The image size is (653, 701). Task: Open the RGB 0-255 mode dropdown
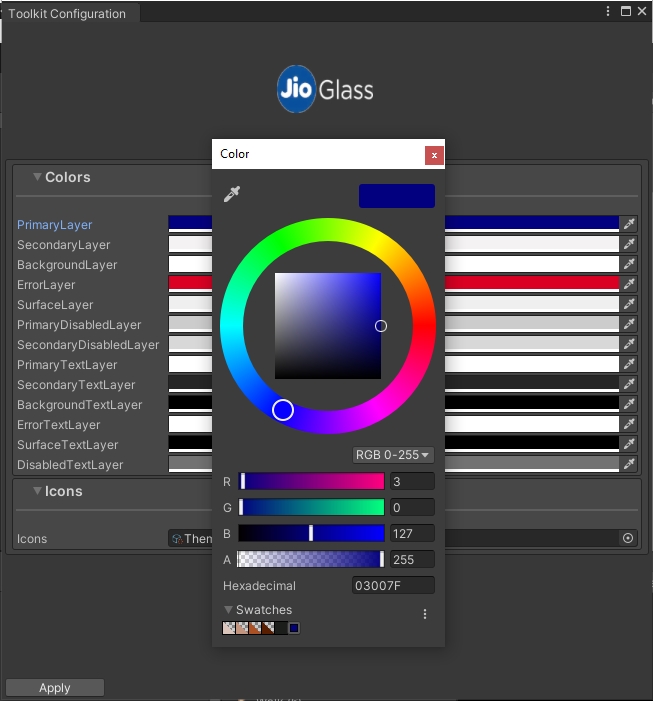(x=393, y=455)
